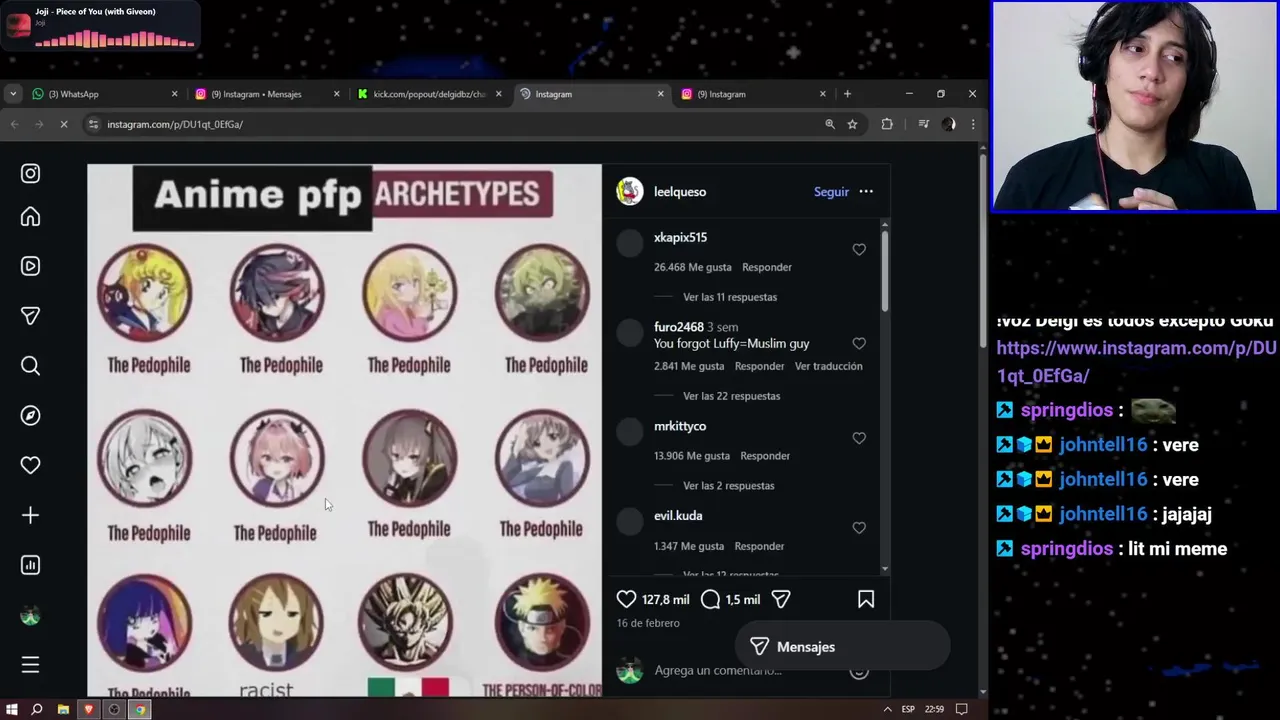
Task: Open Instagram home via the logo icon
Action: [30, 173]
